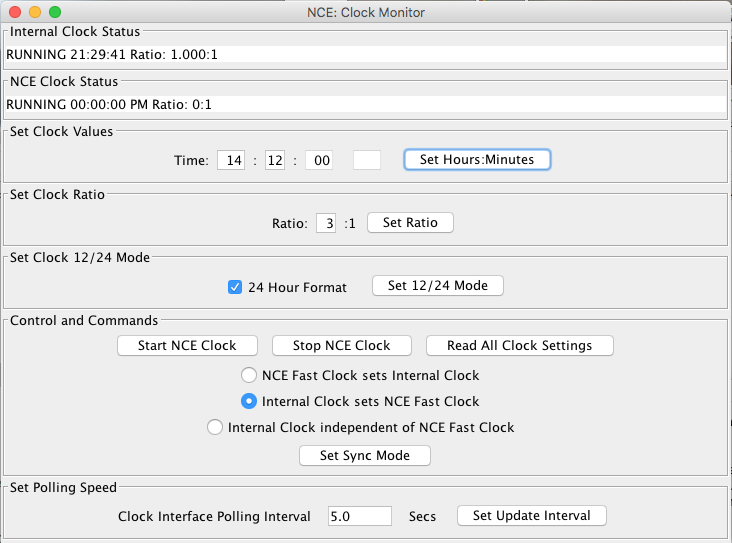Click the hours field showing 14
Image resolution: width=732 pixels, height=543 pixels.
tap(230, 161)
